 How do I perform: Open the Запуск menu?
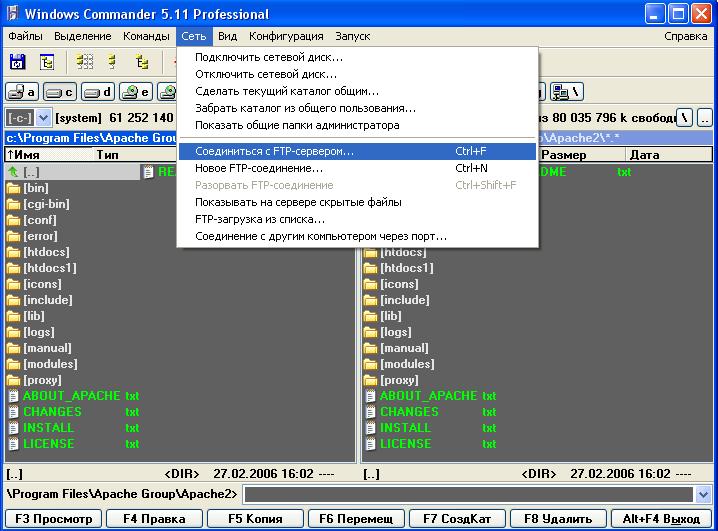tap(353, 36)
